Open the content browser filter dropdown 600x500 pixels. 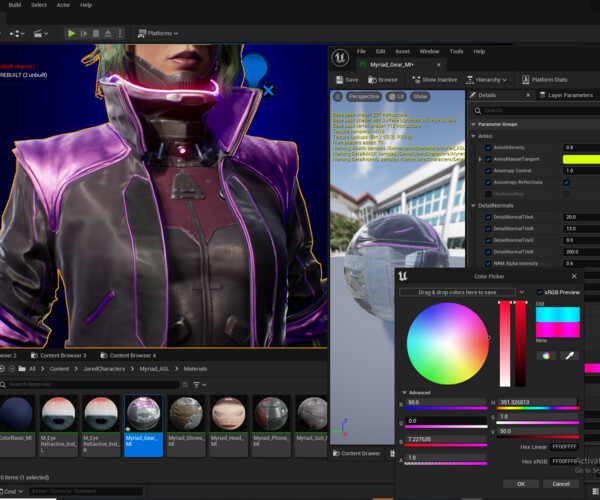(x=200, y=385)
